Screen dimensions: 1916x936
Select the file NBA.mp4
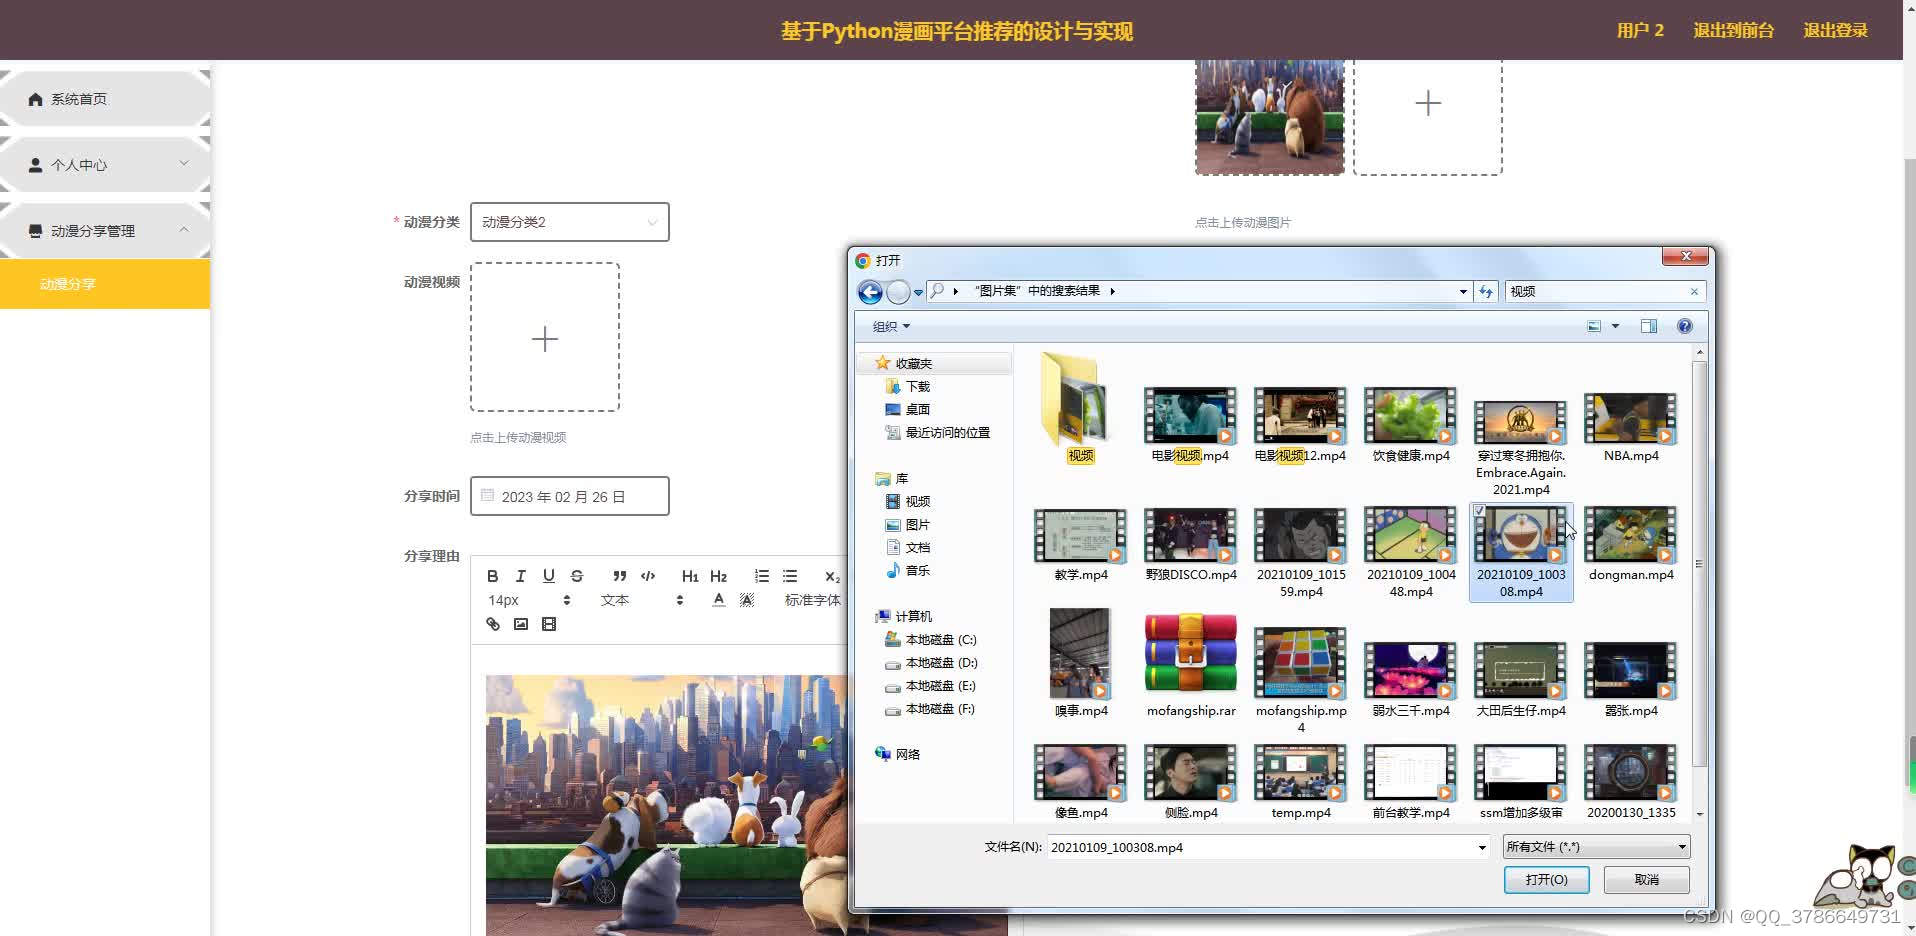pos(1630,427)
